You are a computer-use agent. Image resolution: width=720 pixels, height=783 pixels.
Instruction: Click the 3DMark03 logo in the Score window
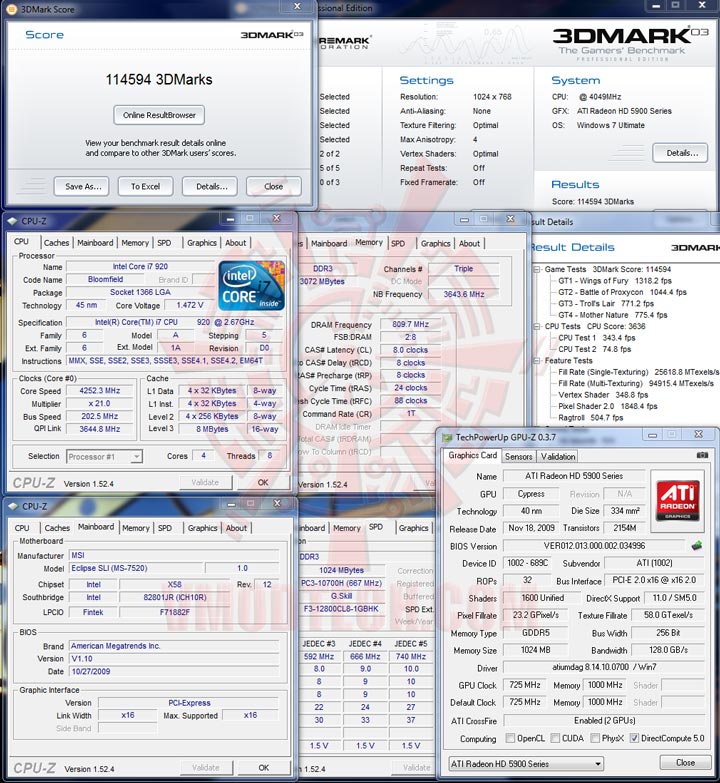point(271,34)
